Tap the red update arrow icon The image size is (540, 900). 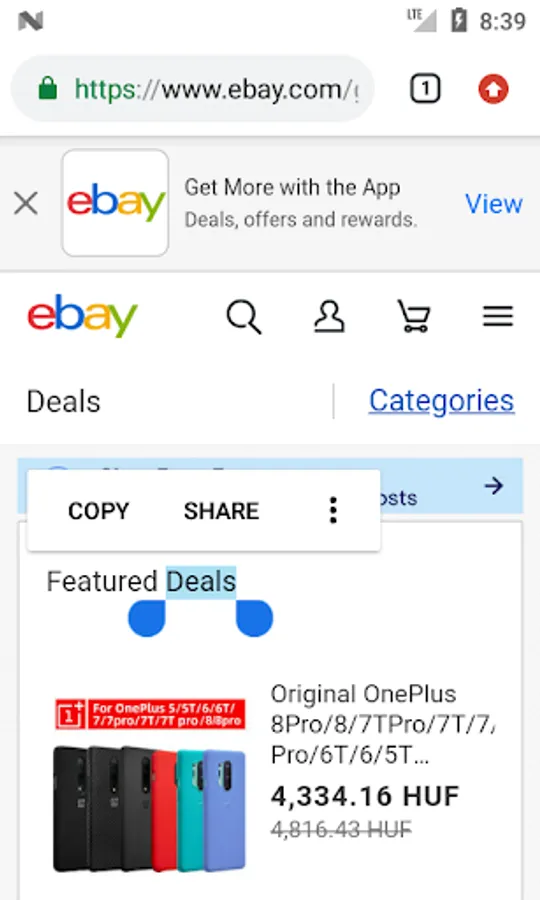(494, 89)
